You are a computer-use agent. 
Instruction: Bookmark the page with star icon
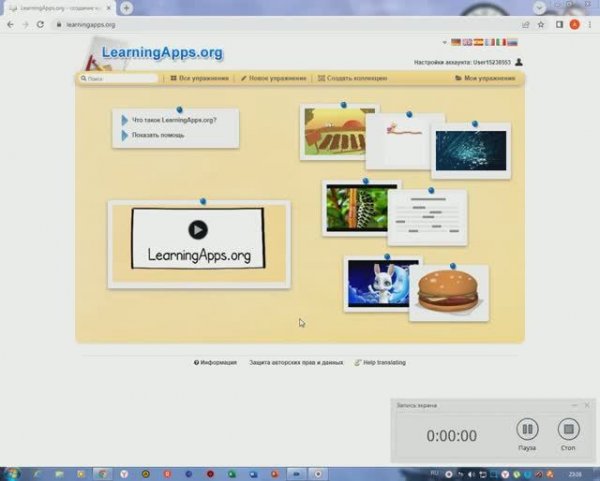[x=541, y=24]
